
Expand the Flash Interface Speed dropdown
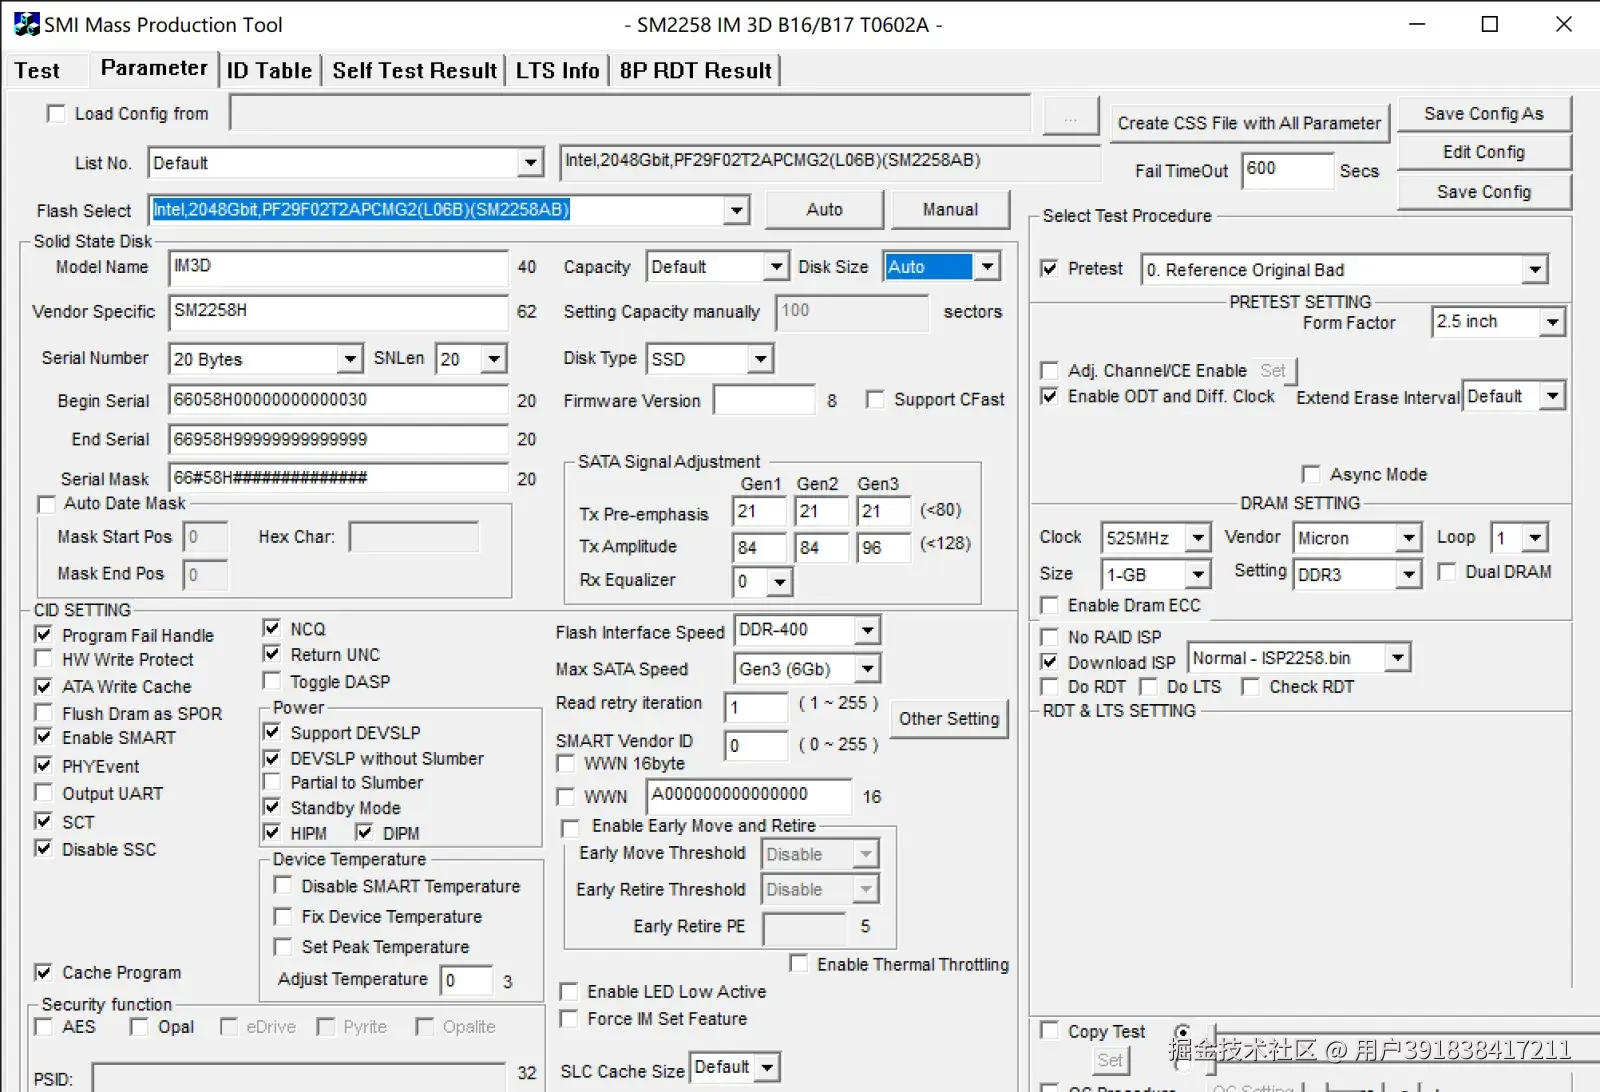tap(867, 630)
